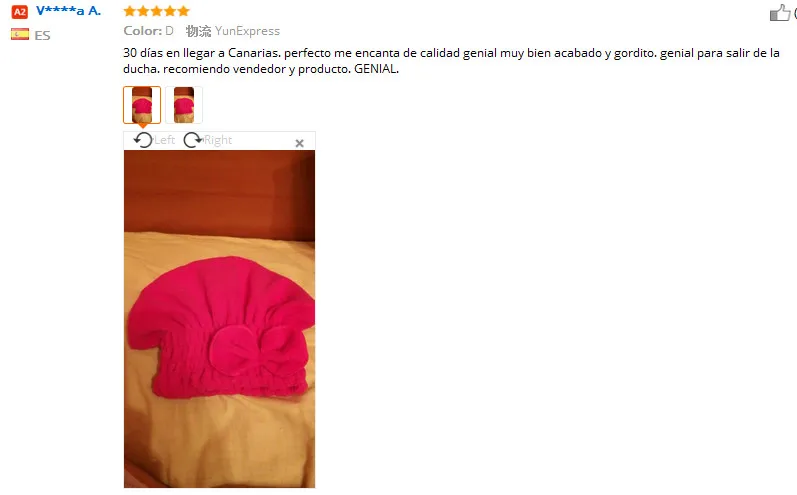Click the orange pointer below the selected thumbnail
This screenshot has width=797, height=495.
click(143, 126)
